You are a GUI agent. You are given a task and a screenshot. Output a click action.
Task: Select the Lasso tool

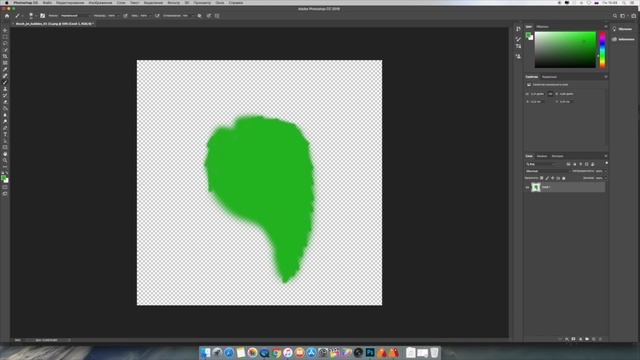click(x=5, y=43)
